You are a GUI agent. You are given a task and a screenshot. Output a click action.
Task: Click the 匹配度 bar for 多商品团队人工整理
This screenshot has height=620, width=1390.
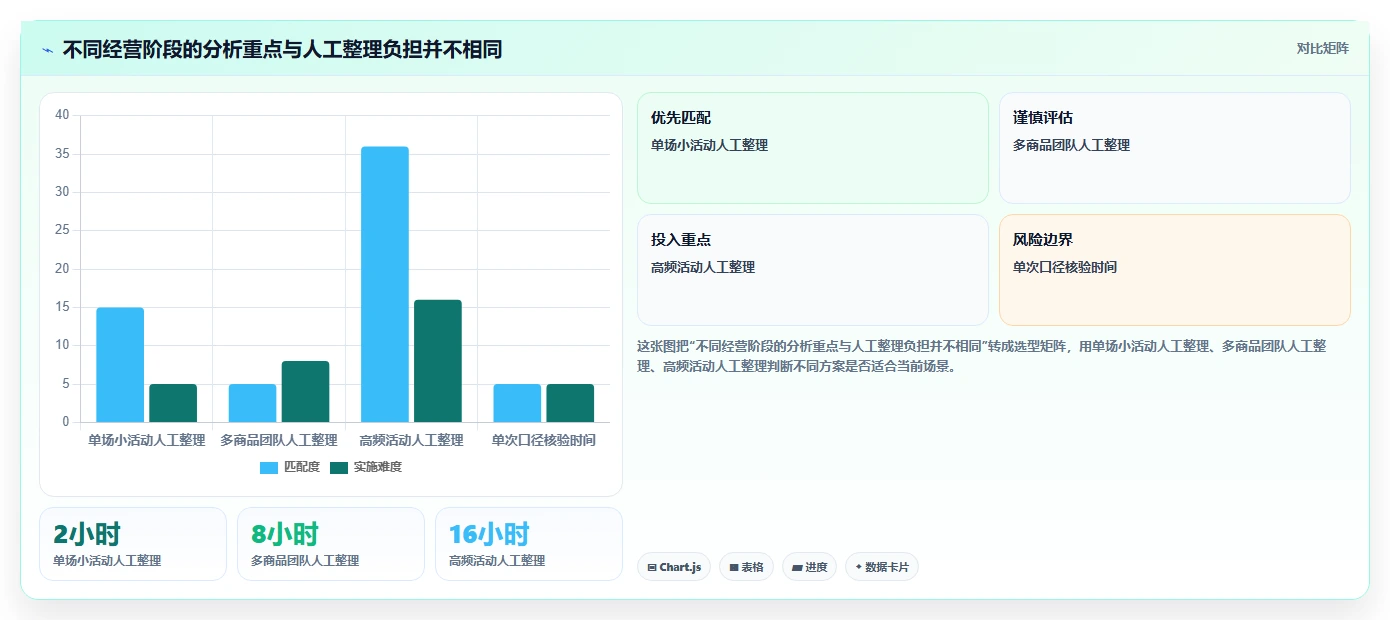click(252, 403)
